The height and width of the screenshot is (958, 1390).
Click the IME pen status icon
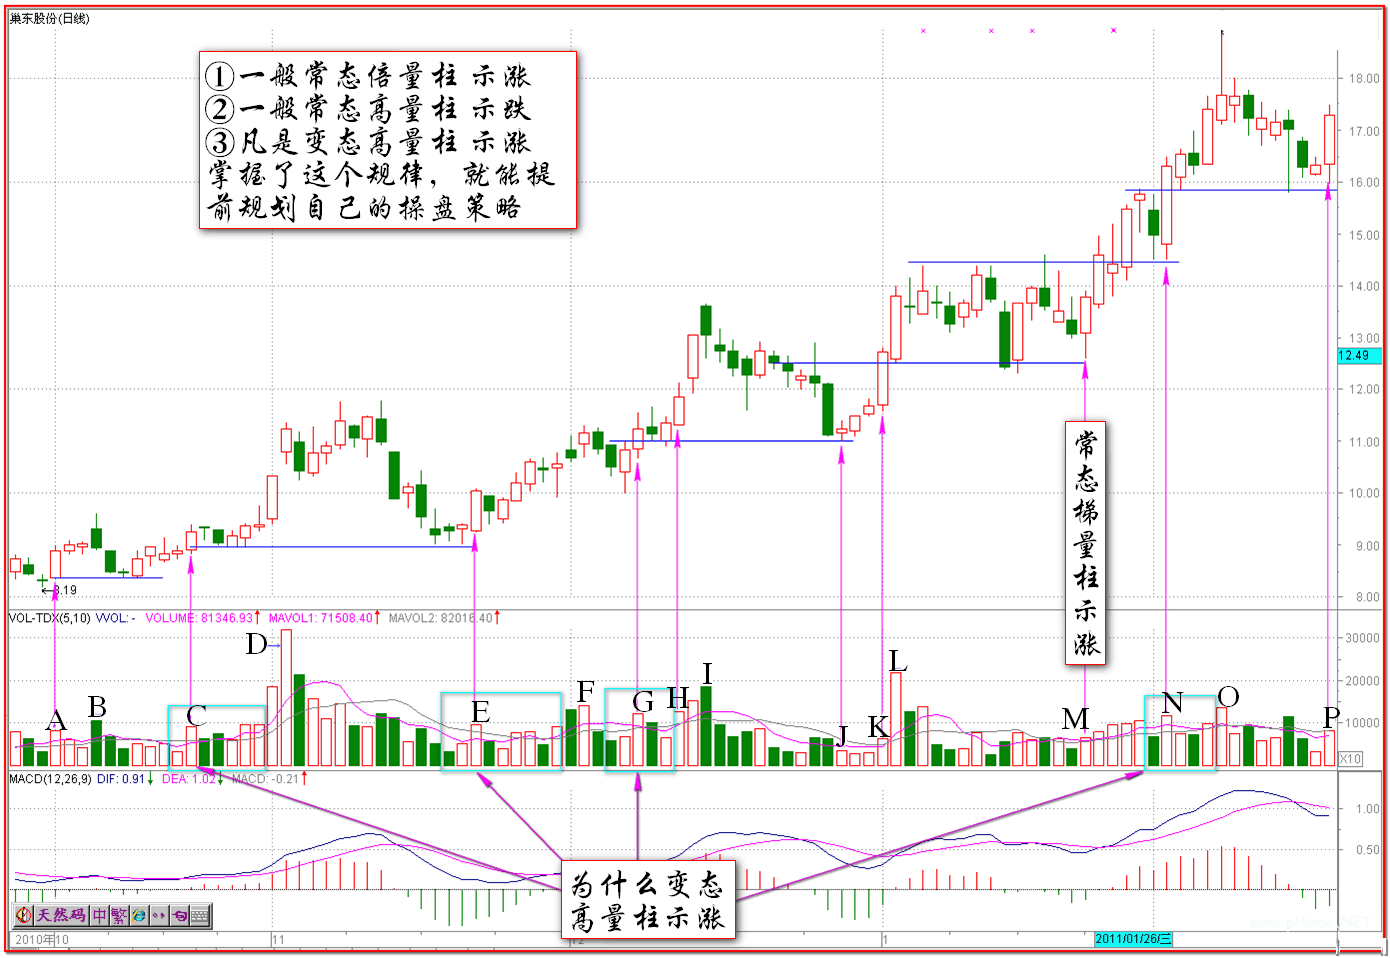(24, 915)
